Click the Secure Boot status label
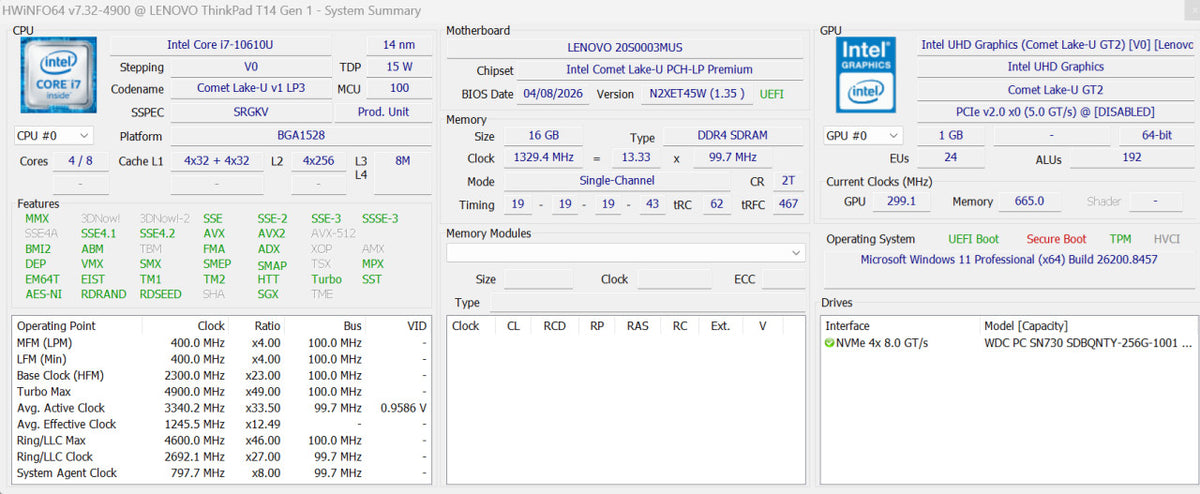 click(1056, 239)
